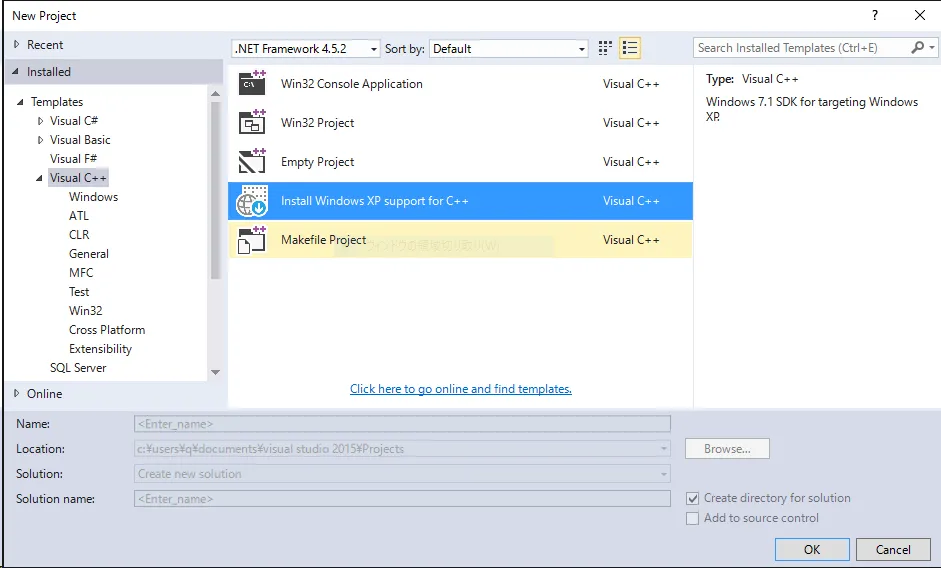The width and height of the screenshot is (941, 568).
Task: Enable Add to source control checkbox
Action: click(x=693, y=518)
